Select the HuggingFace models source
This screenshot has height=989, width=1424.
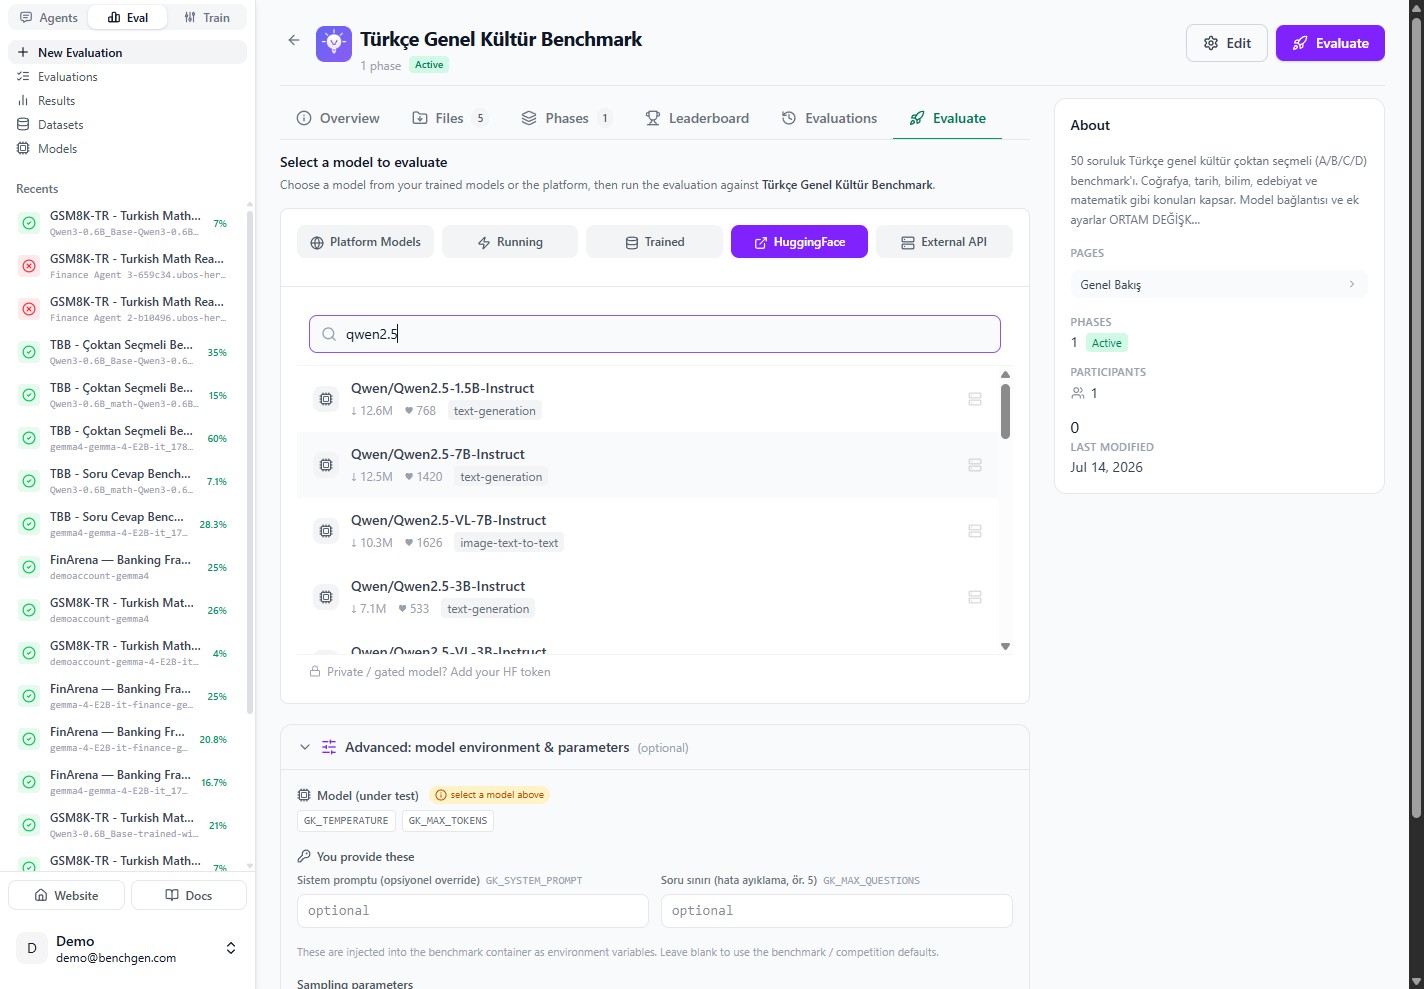point(799,242)
